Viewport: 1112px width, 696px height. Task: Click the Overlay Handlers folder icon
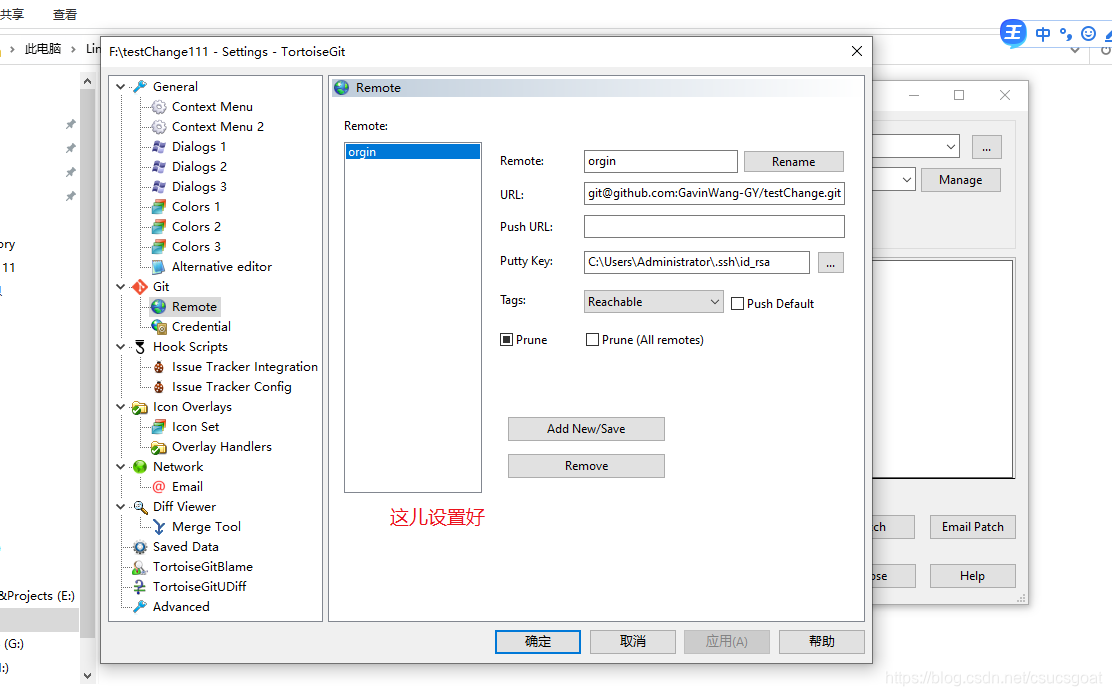tap(159, 447)
